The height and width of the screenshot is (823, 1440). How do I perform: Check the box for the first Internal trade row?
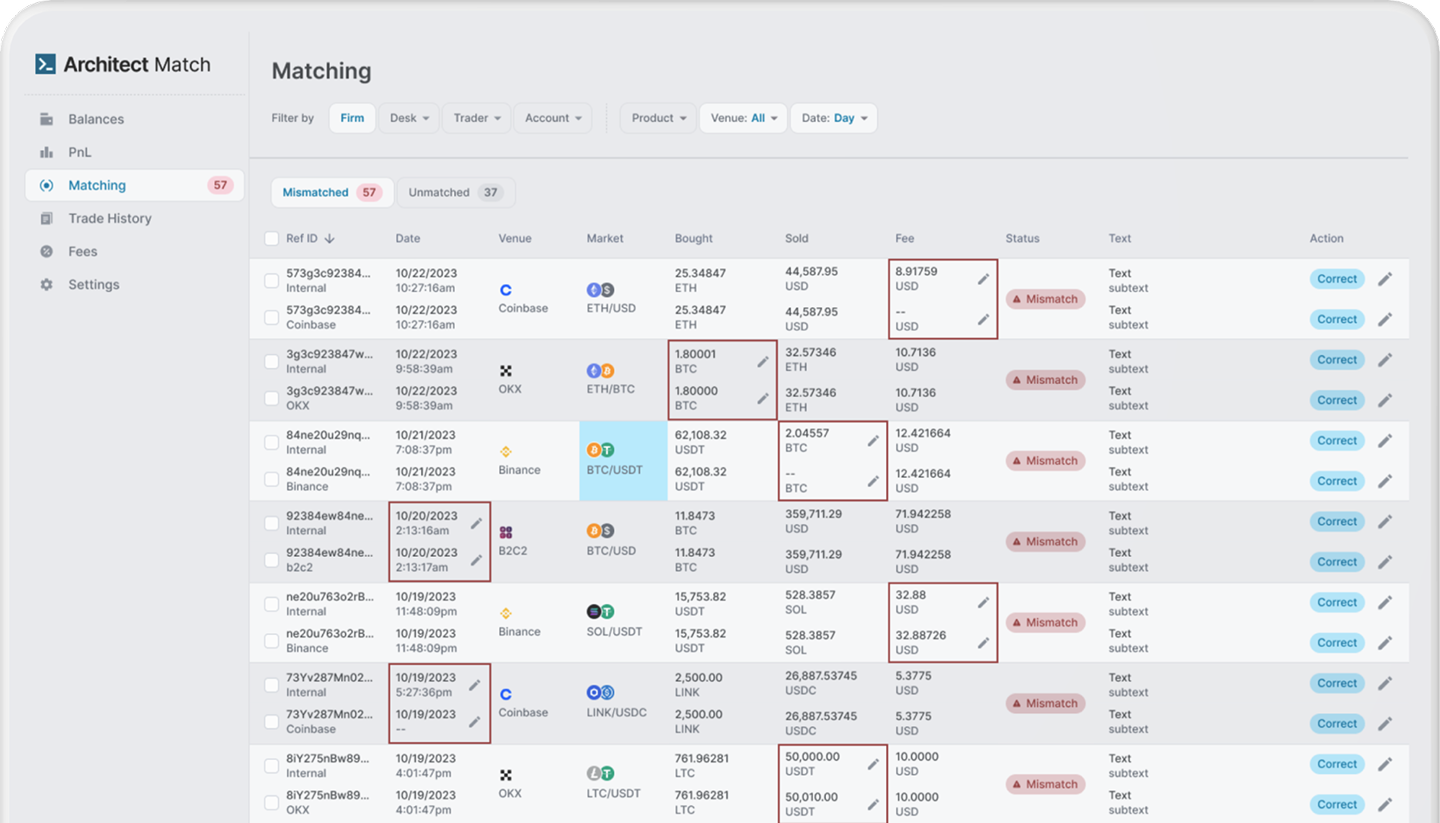click(x=271, y=280)
